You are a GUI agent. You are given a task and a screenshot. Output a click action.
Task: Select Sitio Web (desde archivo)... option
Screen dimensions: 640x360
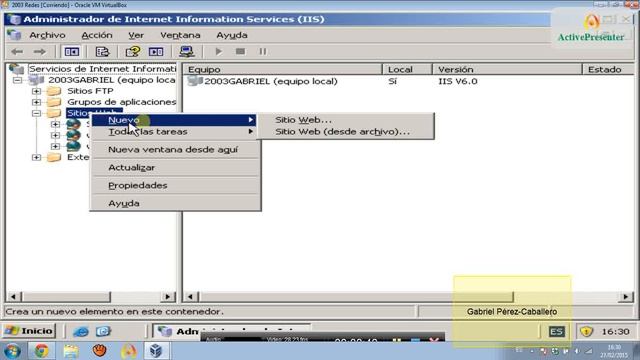coord(345,132)
